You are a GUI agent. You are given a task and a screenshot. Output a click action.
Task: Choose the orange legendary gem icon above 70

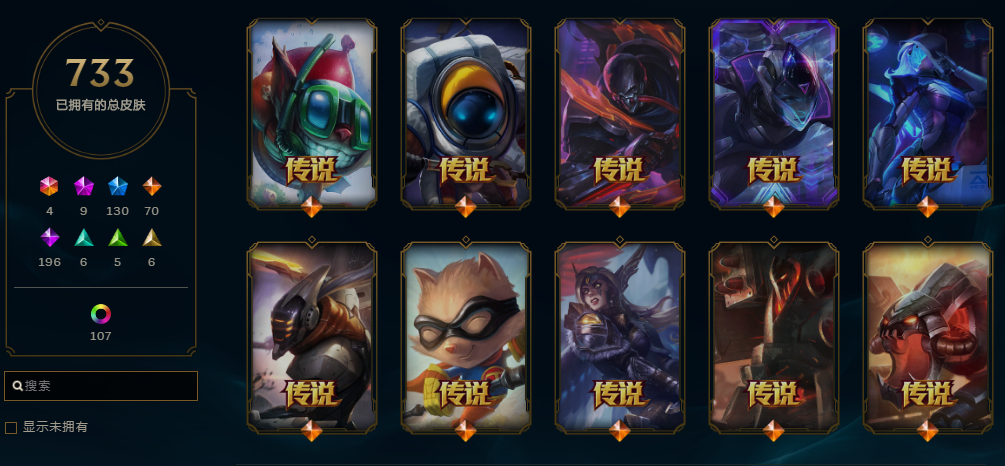tap(151, 187)
